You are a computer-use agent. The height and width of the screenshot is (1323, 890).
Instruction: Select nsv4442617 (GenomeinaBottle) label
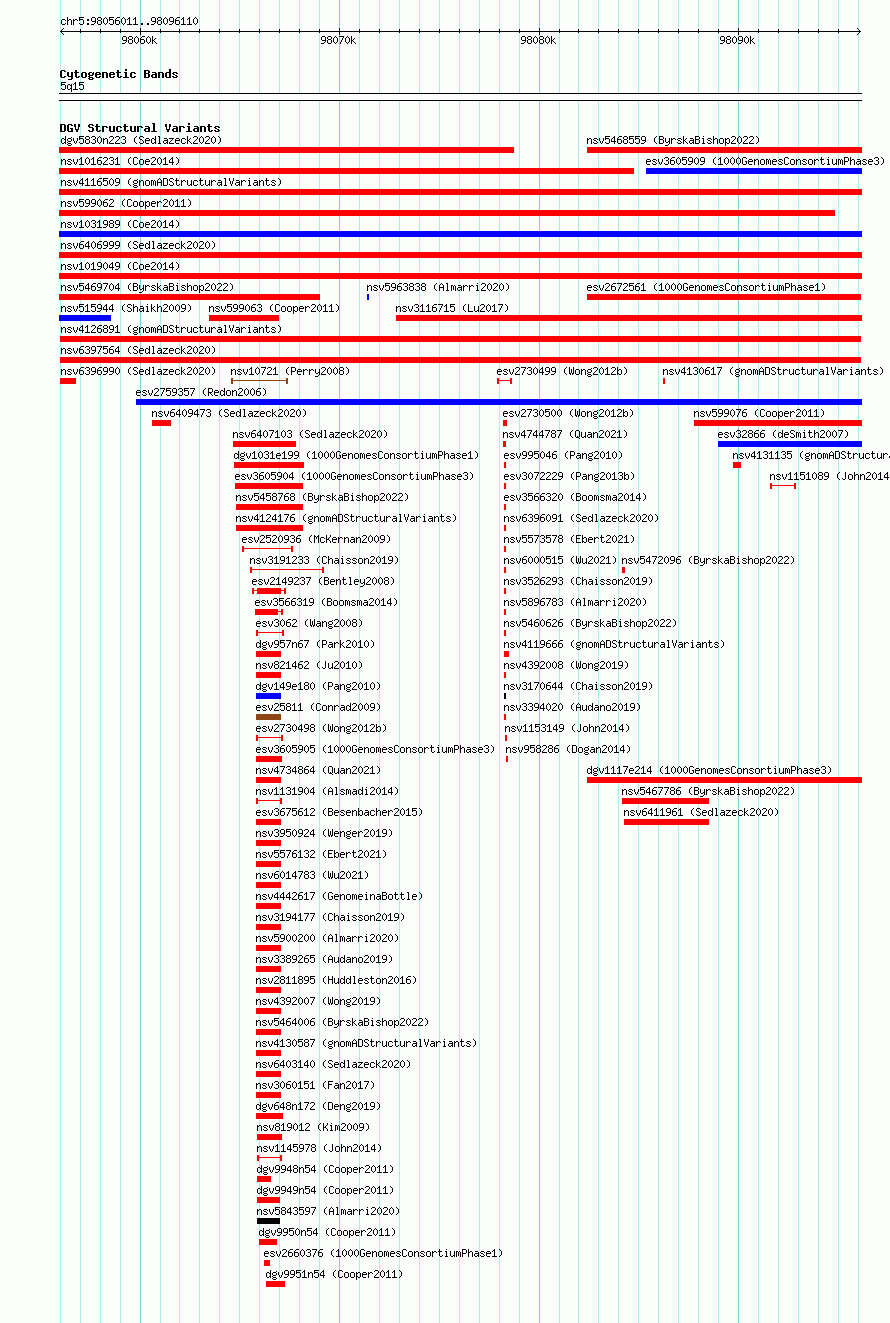[340, 897]
